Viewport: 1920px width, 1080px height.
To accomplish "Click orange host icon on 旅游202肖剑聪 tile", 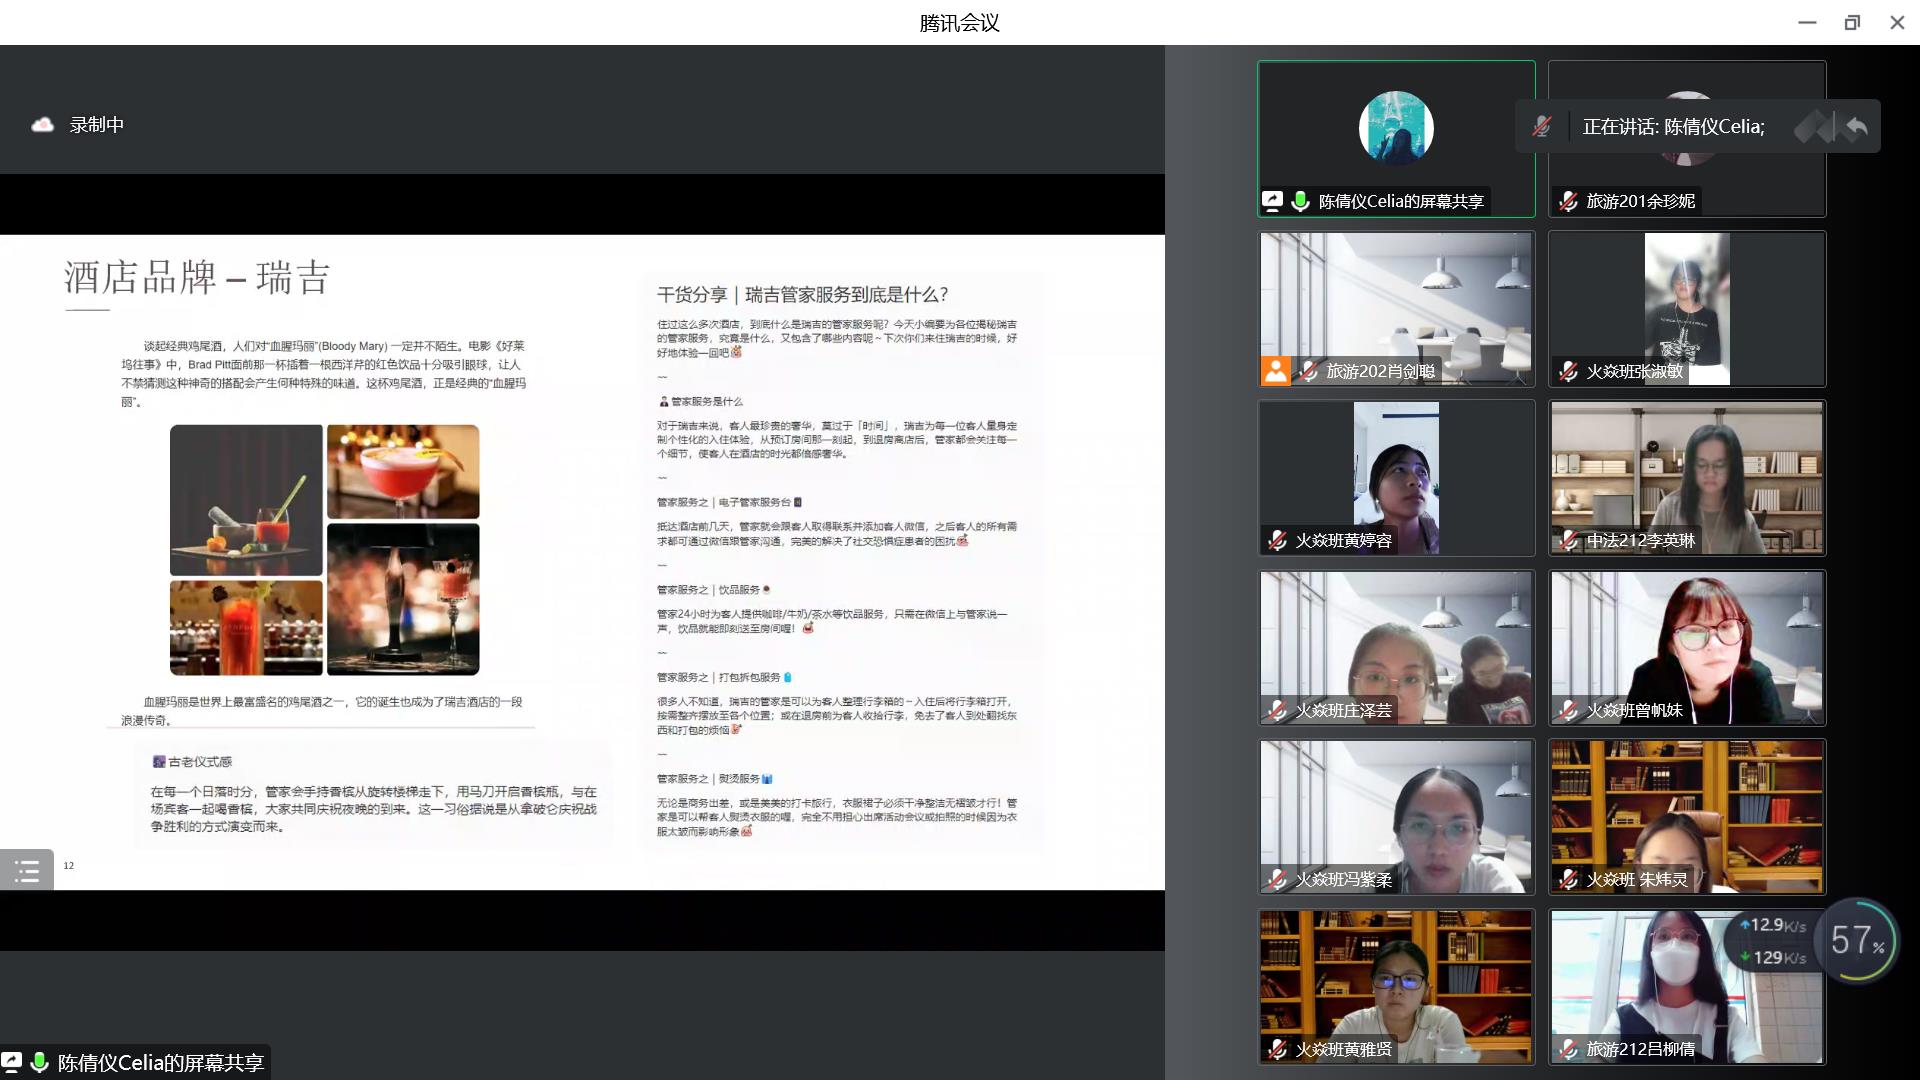I will [x=1276, y=371].
